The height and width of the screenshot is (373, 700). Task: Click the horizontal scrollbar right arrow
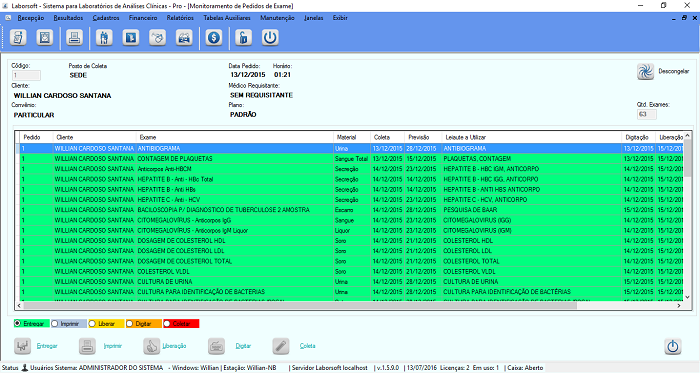(x=679, y=306)
